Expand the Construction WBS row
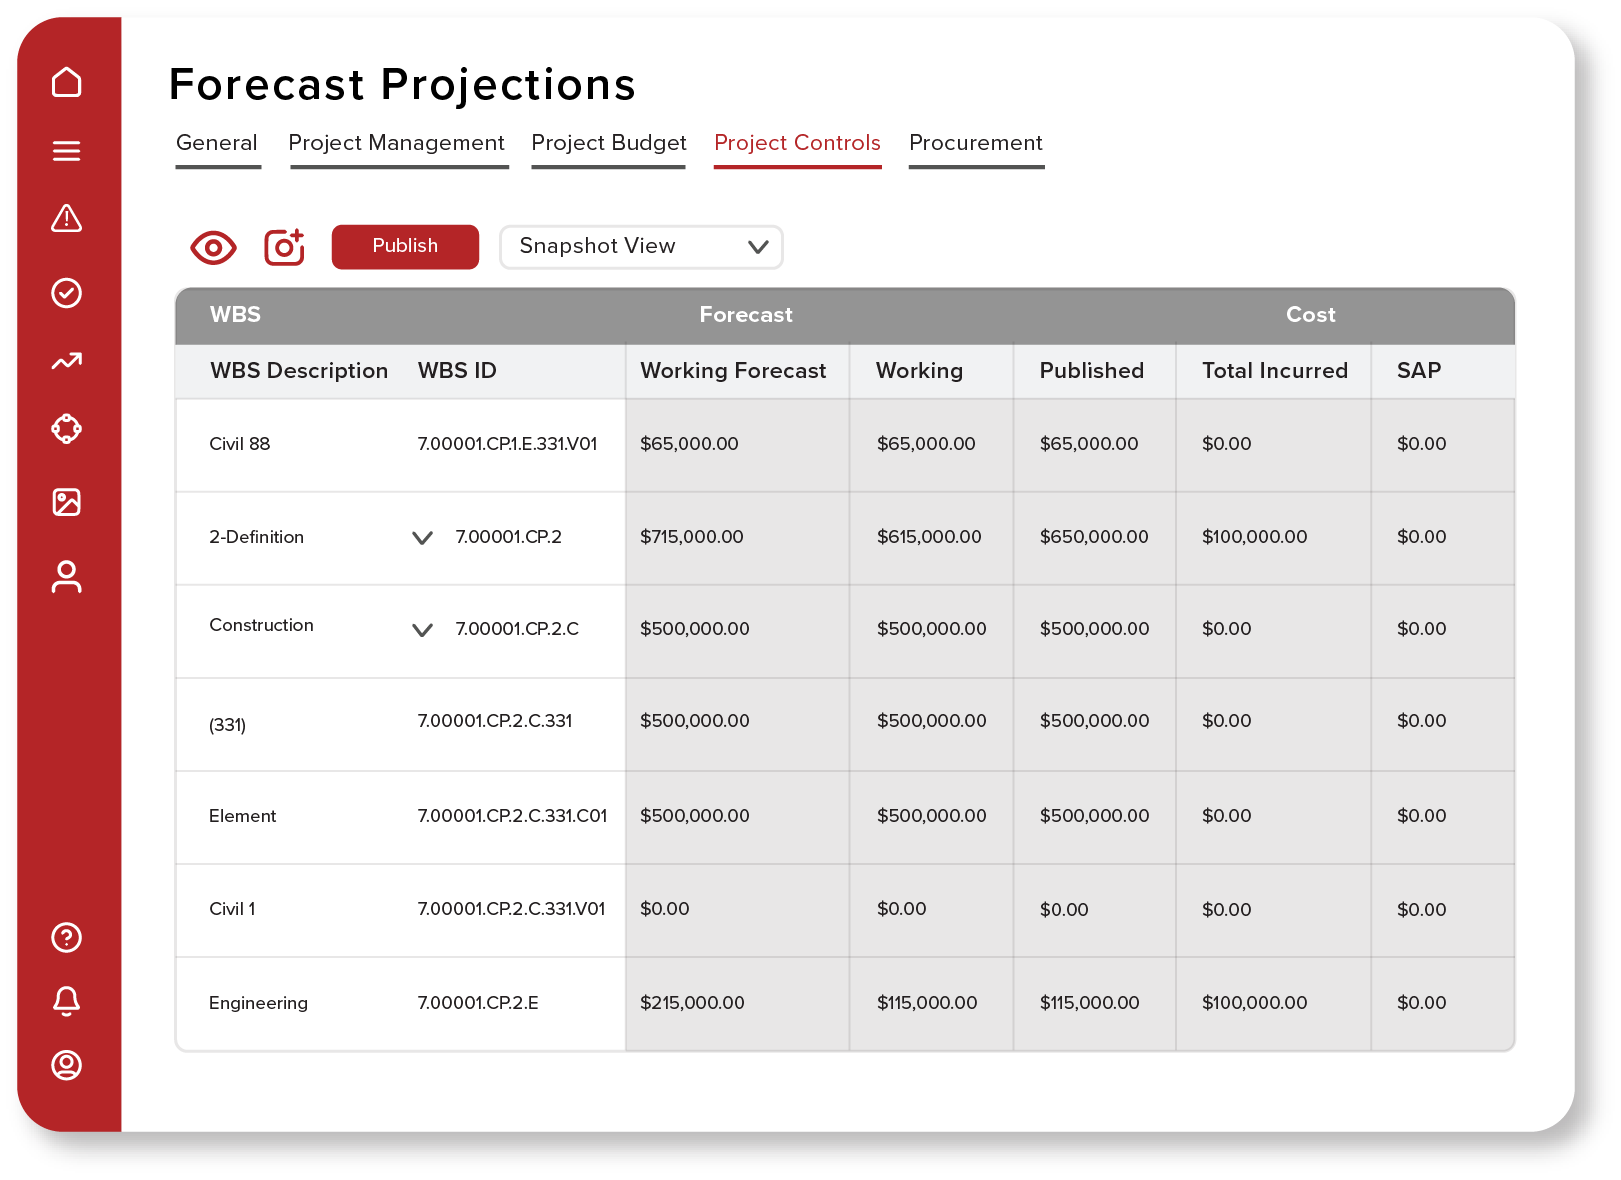This screenshot has height=1180, width=1621. (423, 630)
